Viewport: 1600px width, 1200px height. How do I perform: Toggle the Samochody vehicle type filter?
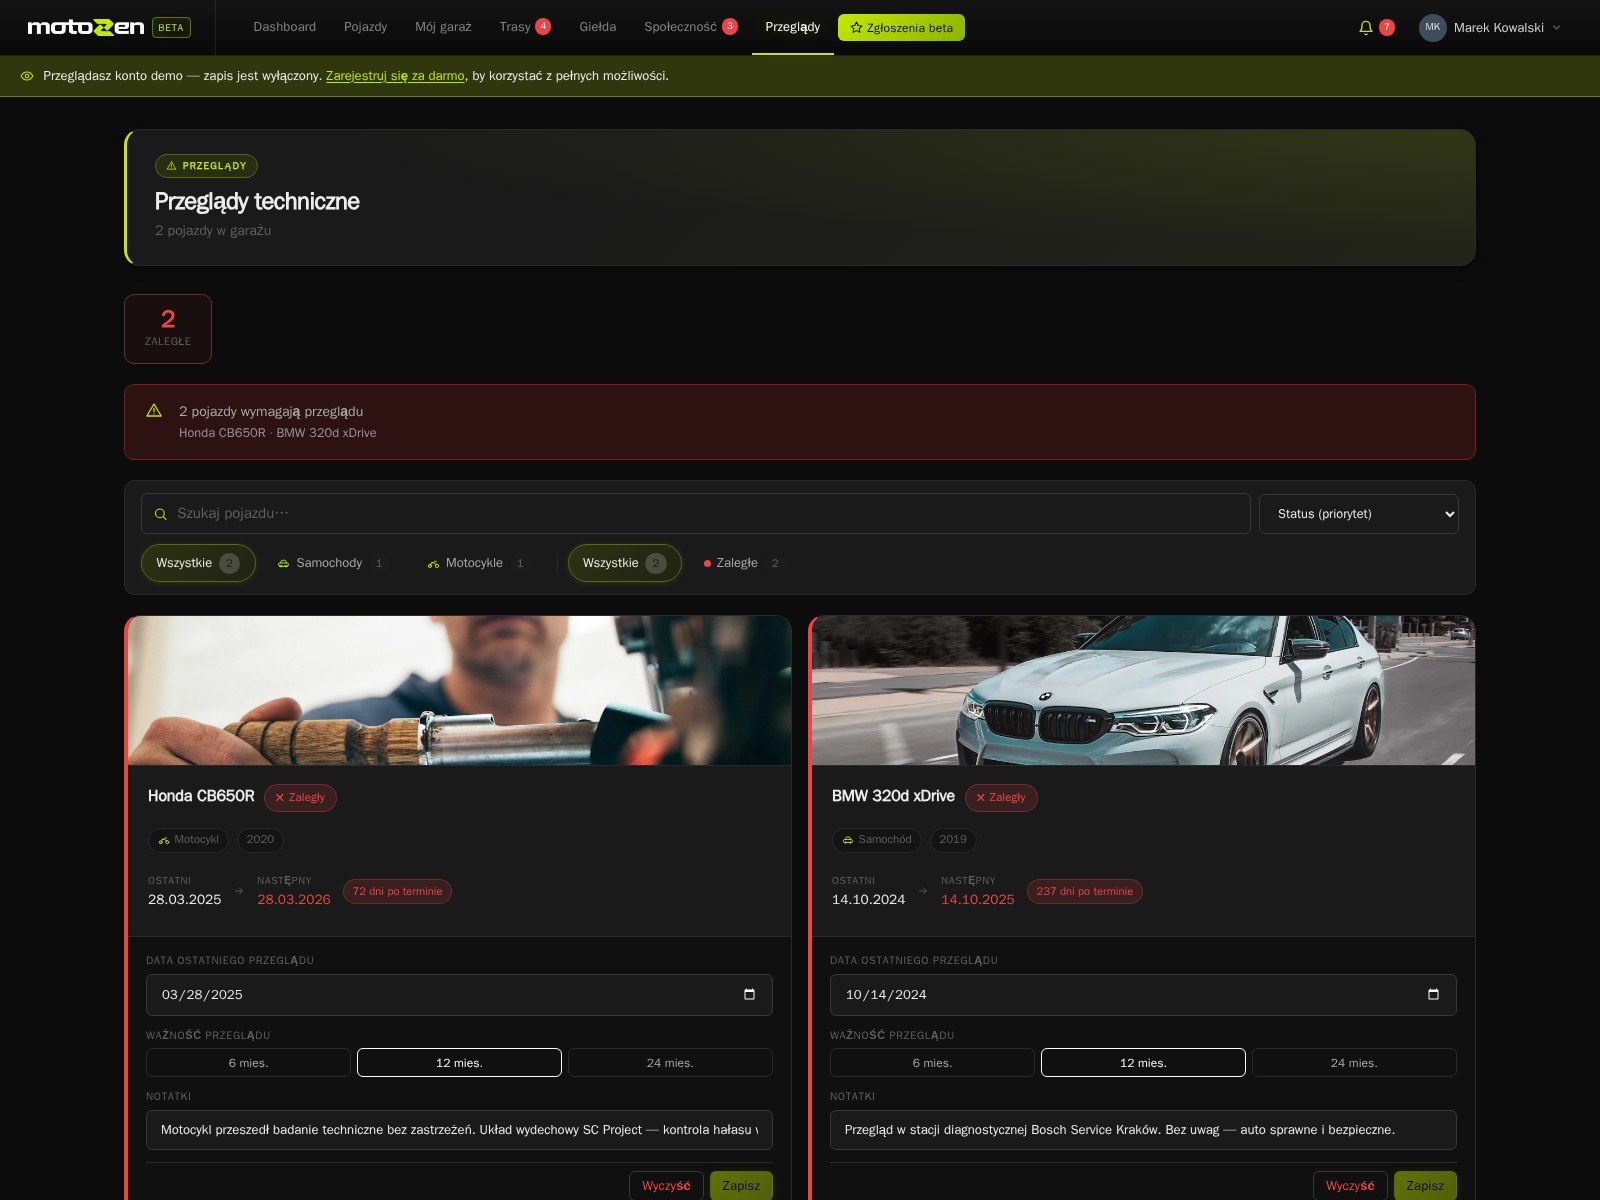331,563
